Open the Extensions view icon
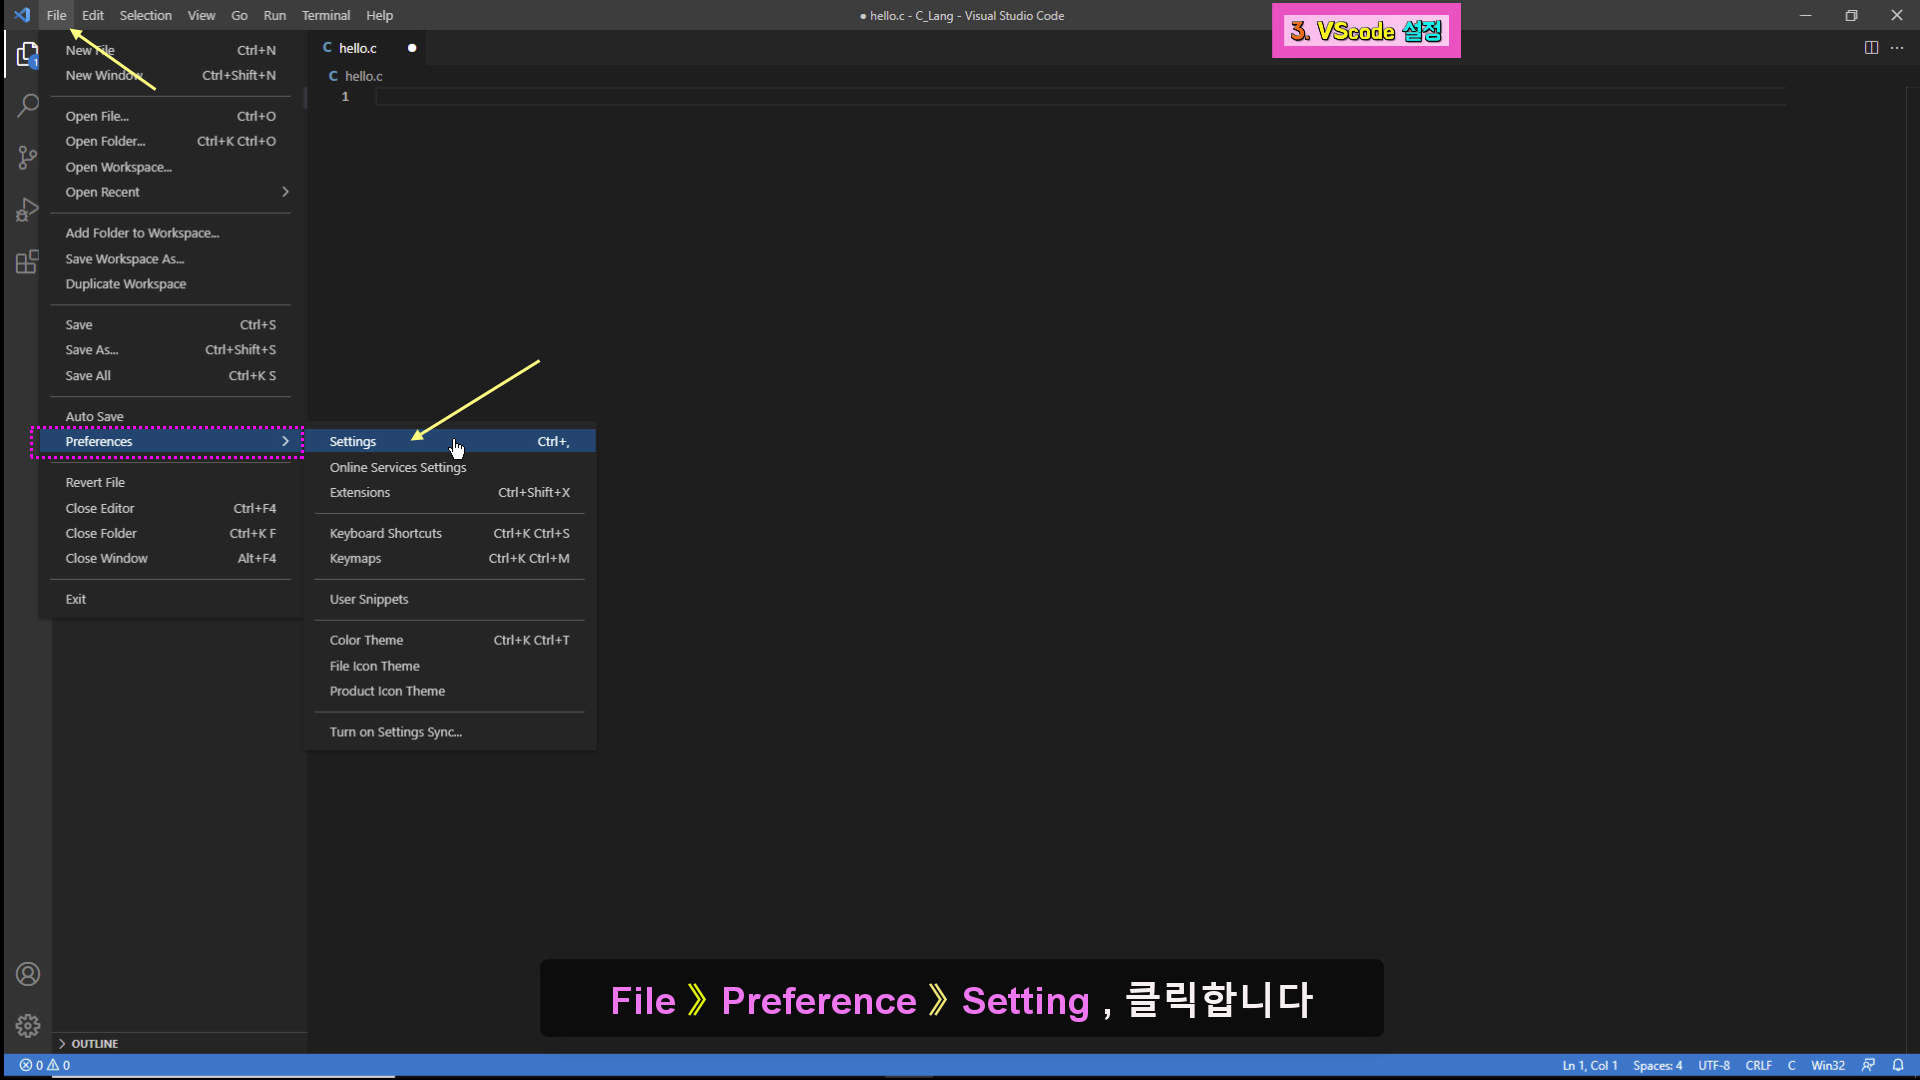This screenshot has width=1920, height=1080. click(x=27, y=262)
